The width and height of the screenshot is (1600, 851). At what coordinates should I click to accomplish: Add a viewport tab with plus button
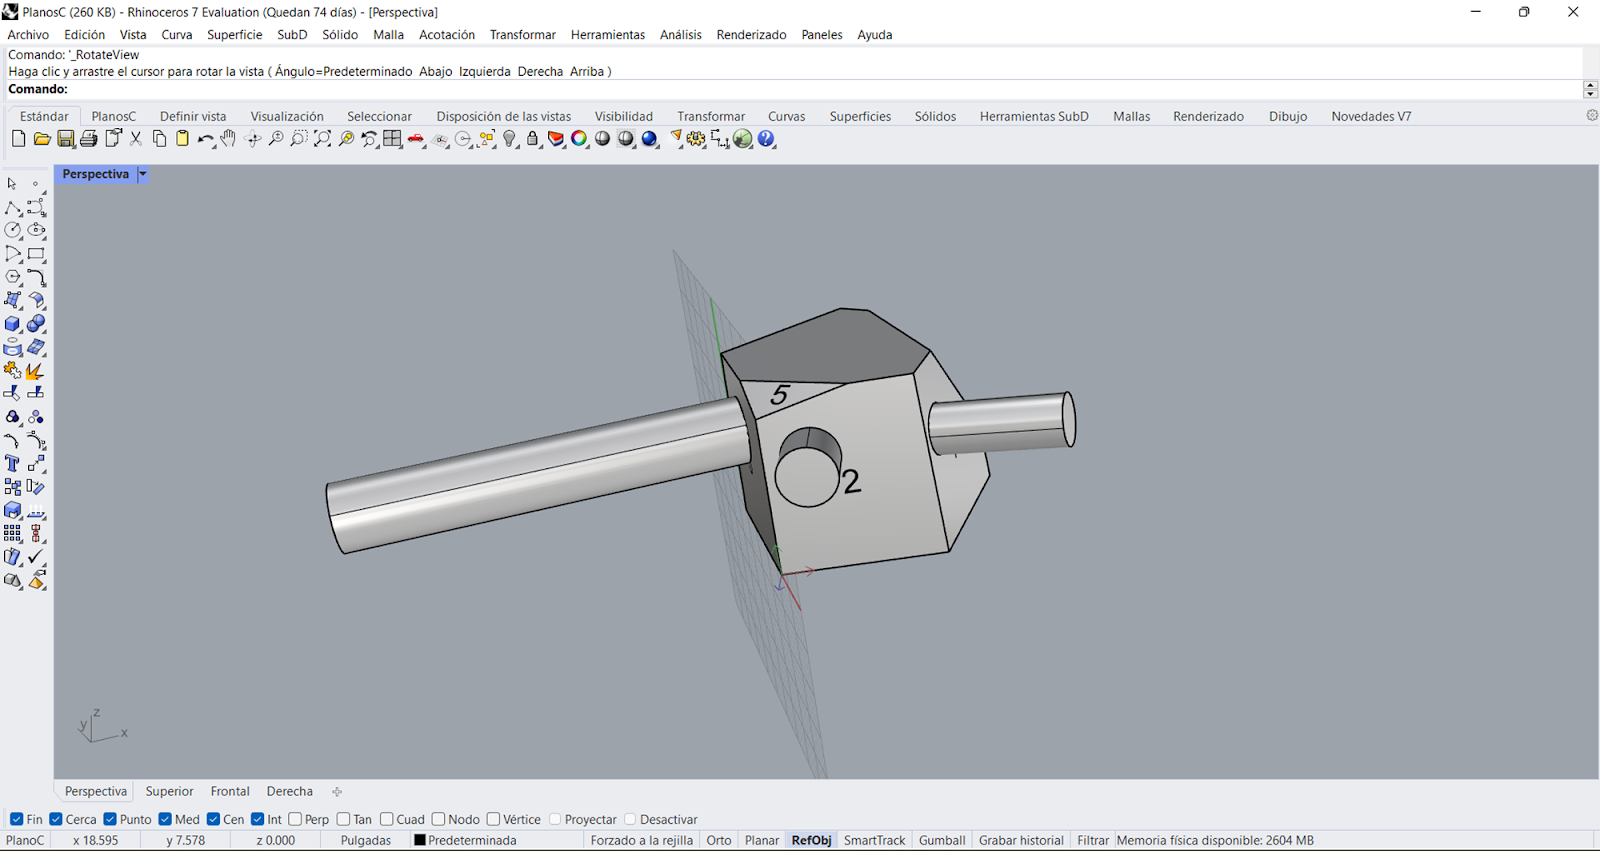[x=337, y=792]
